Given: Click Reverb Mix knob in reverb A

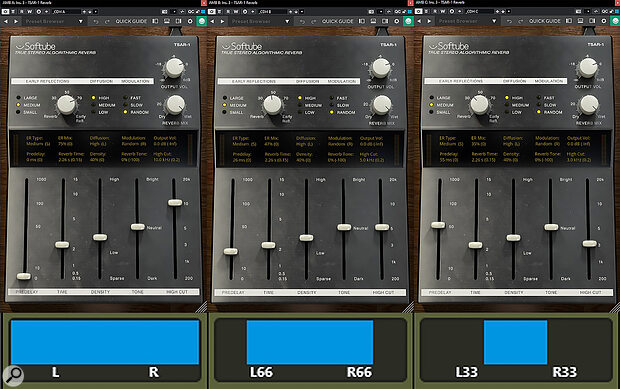Looking at the screenshot, I should click(x=176, y=104).
